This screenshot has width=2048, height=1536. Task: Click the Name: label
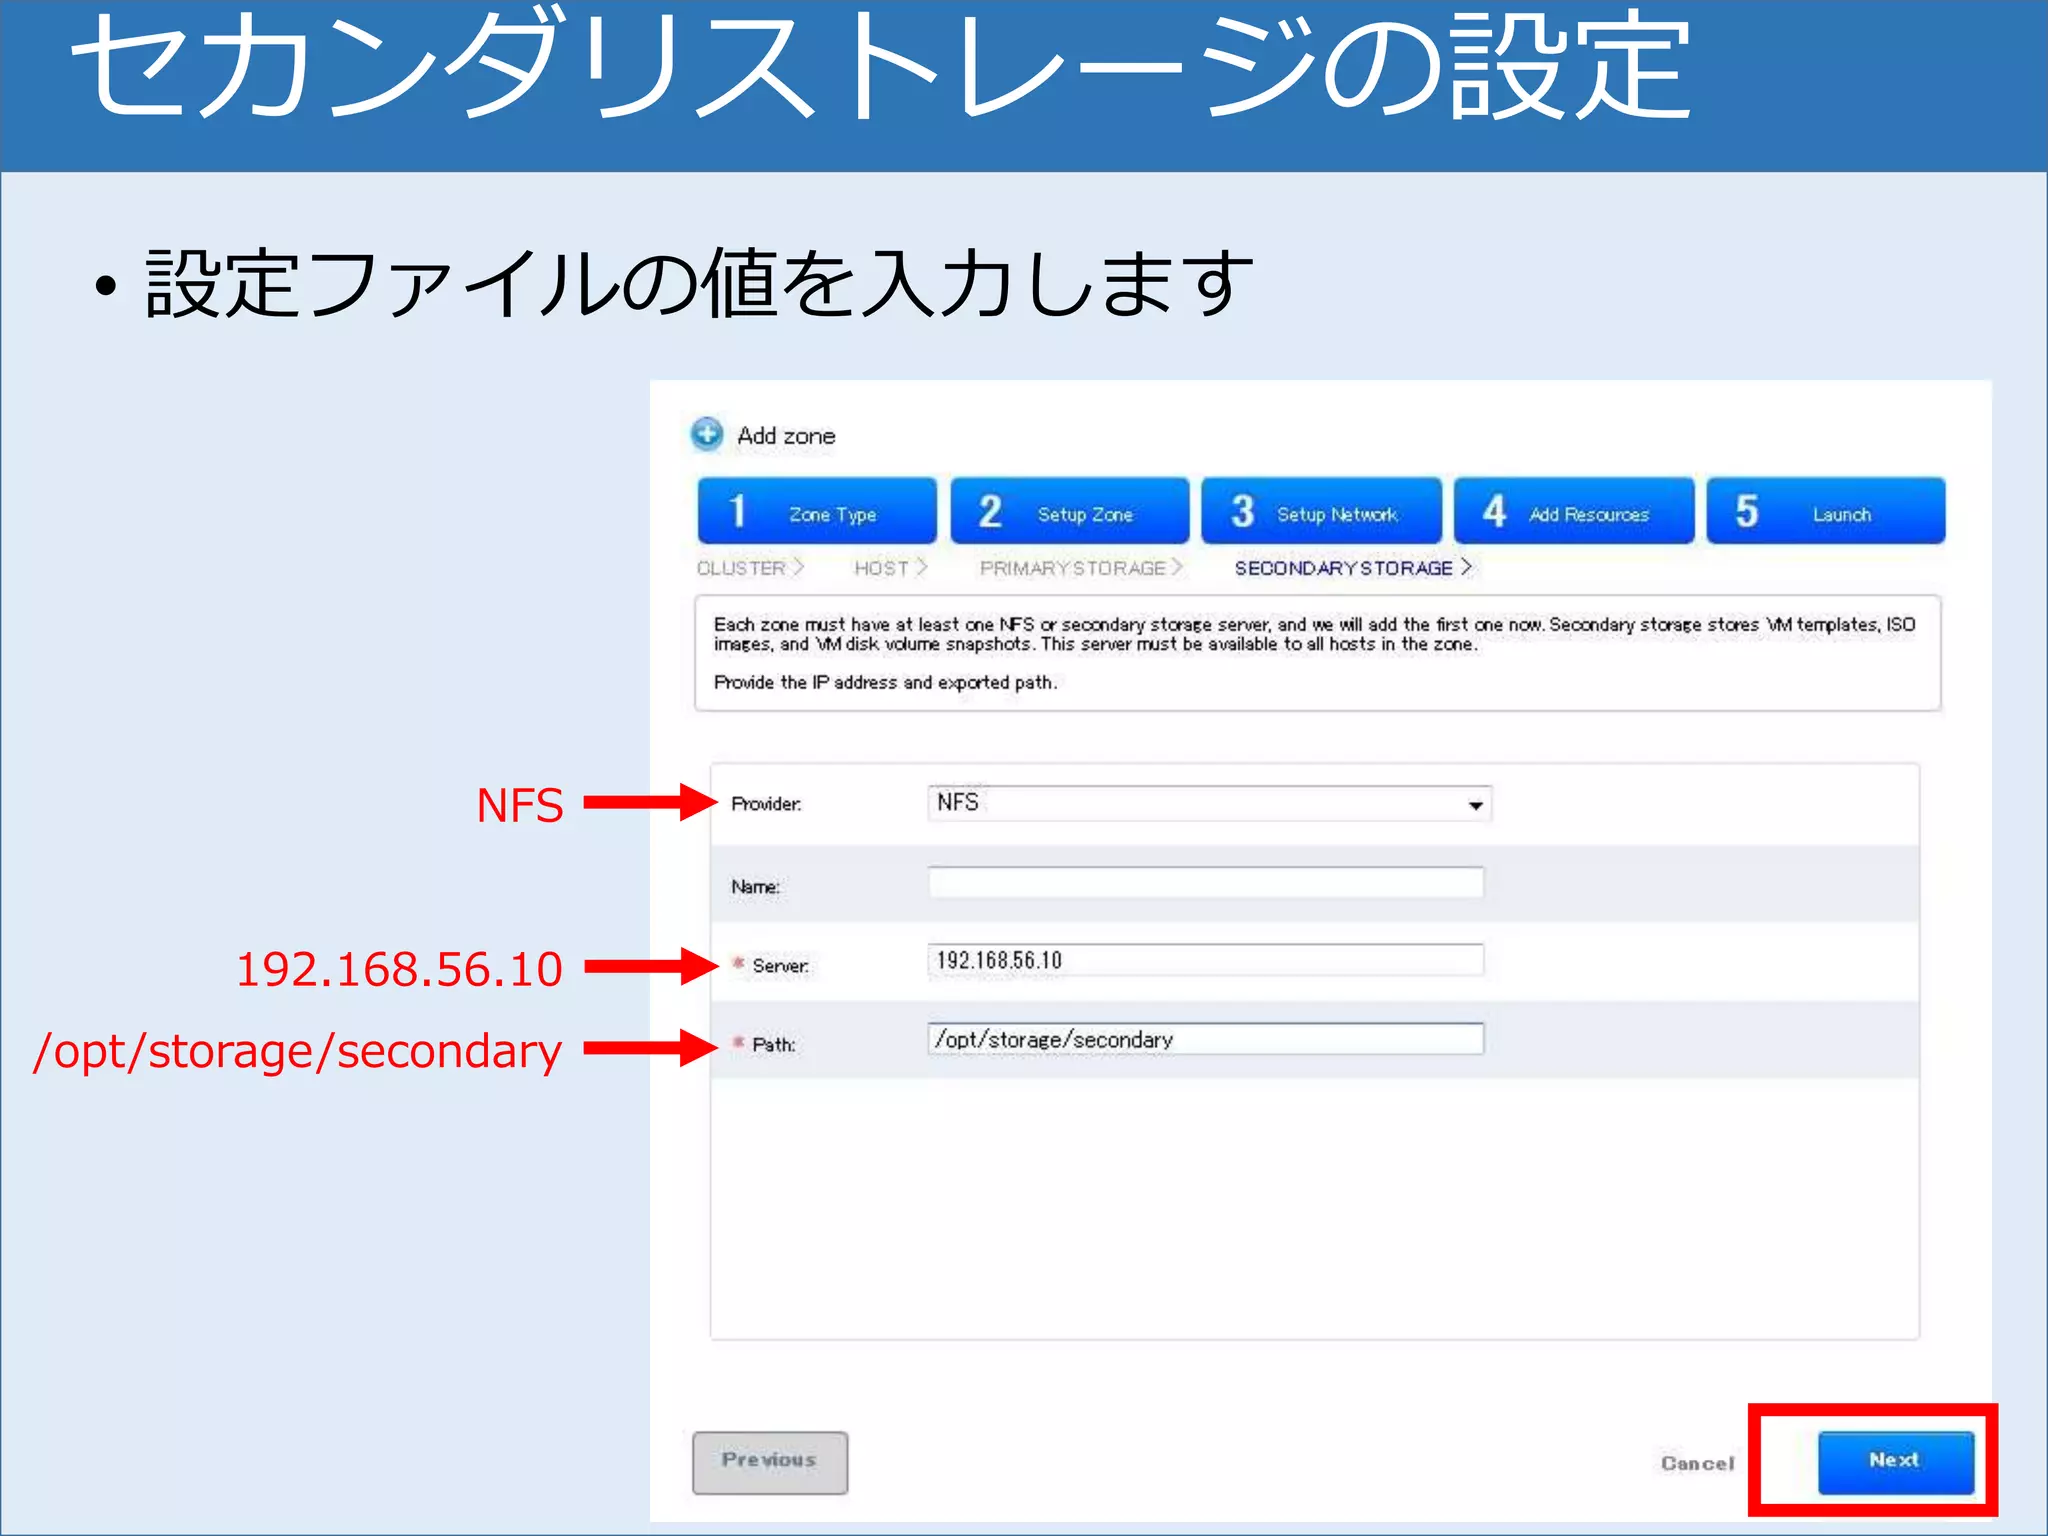tap(755, 887)
